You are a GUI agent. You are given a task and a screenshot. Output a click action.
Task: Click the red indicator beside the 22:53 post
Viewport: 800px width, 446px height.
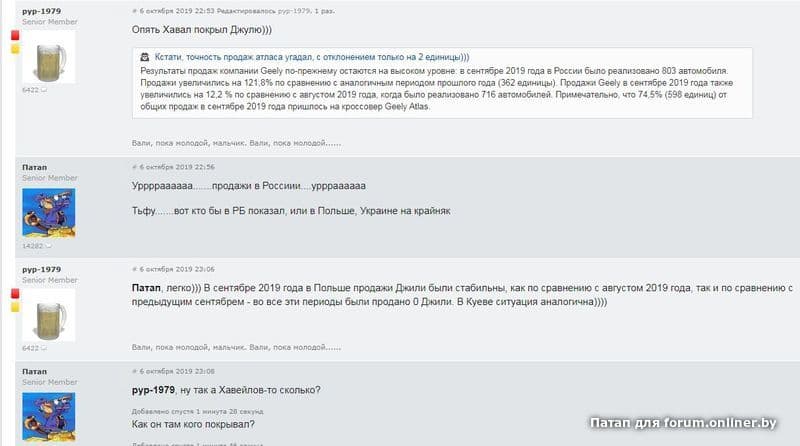[15, 35]
